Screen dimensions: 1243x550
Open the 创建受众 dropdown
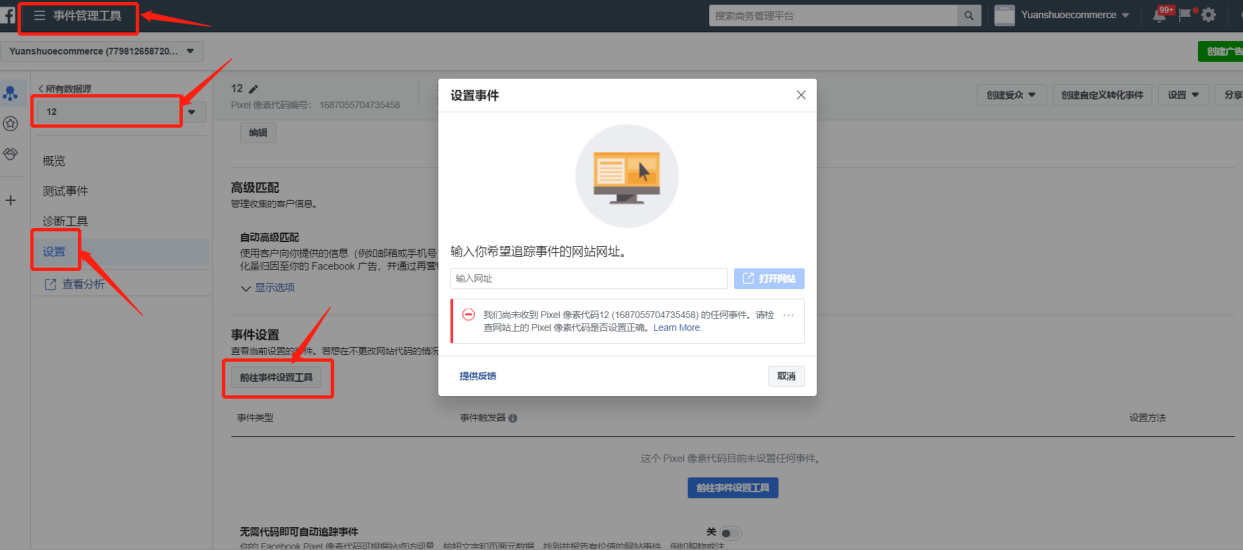(1010, 95)
